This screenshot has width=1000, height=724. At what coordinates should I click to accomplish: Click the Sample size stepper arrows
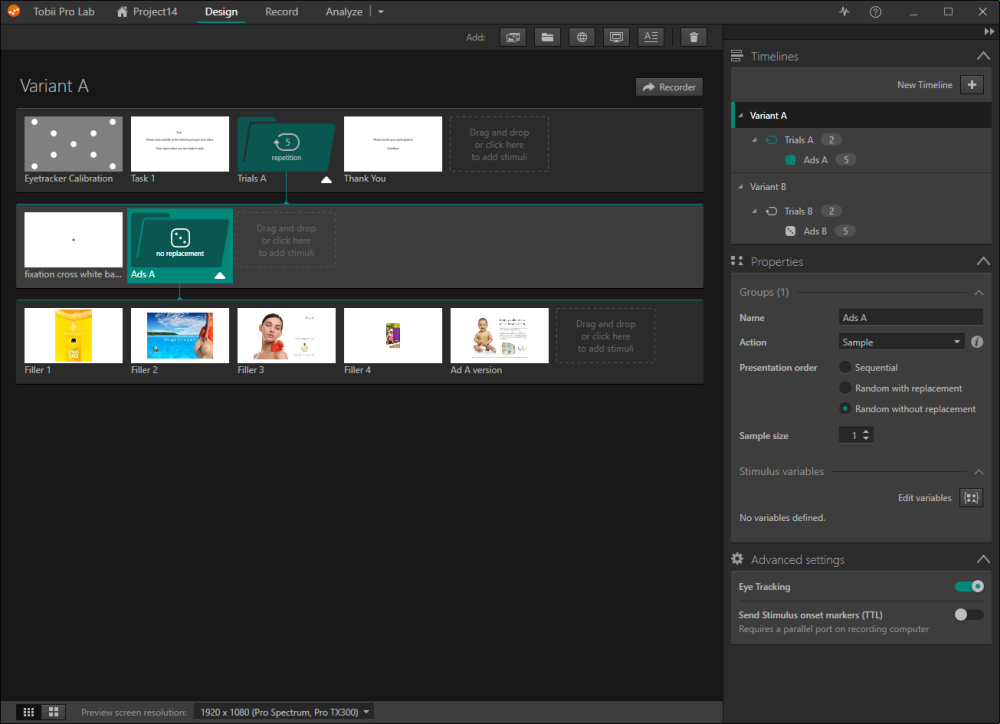point(865,435)
